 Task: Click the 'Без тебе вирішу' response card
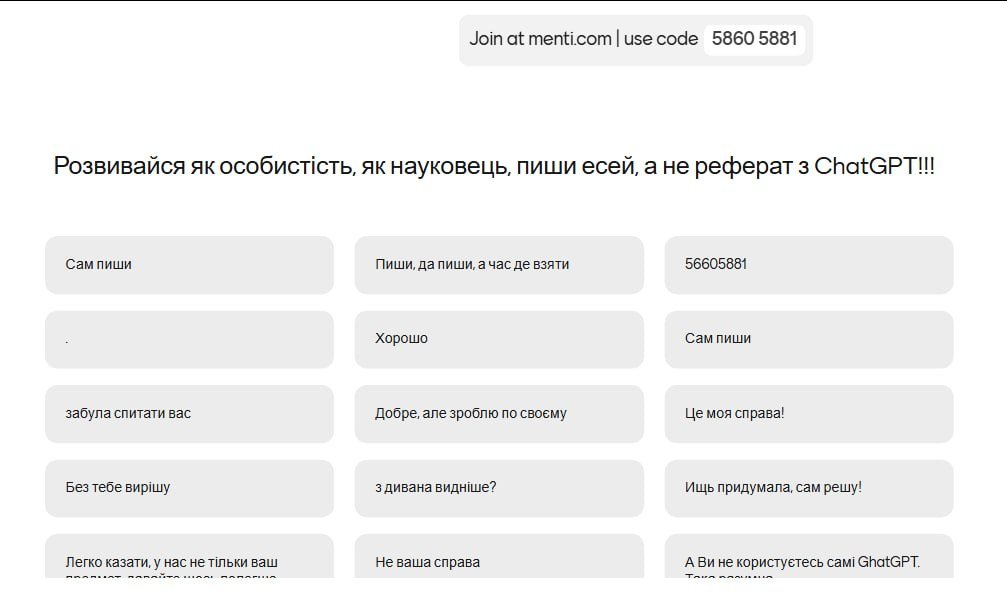pos(189,488)
